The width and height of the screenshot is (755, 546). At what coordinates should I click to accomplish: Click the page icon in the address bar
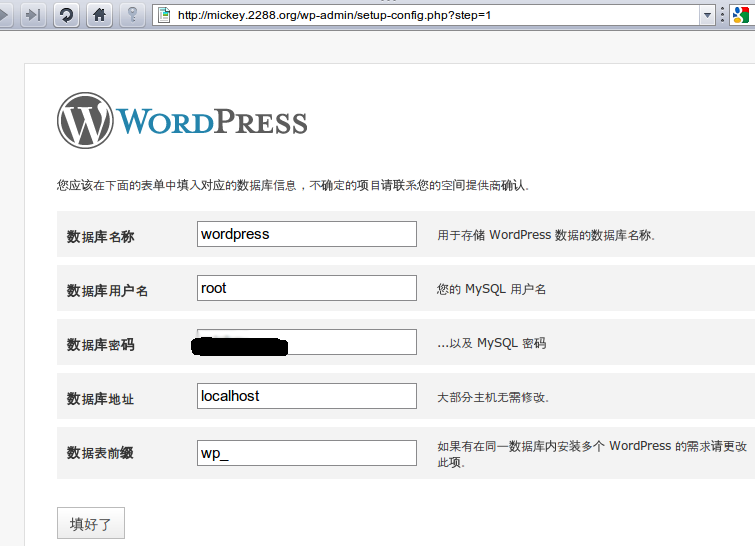165,15
